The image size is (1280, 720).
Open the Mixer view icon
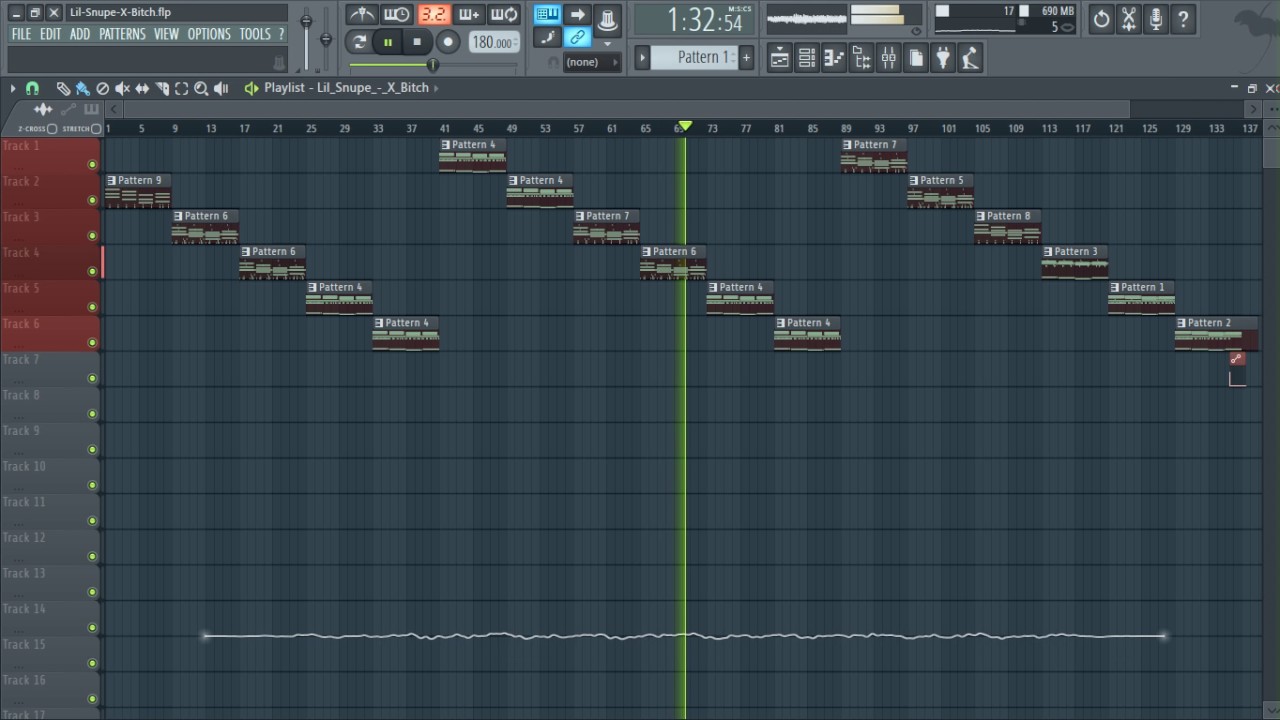pyautogui.click(x=888, y=58)
